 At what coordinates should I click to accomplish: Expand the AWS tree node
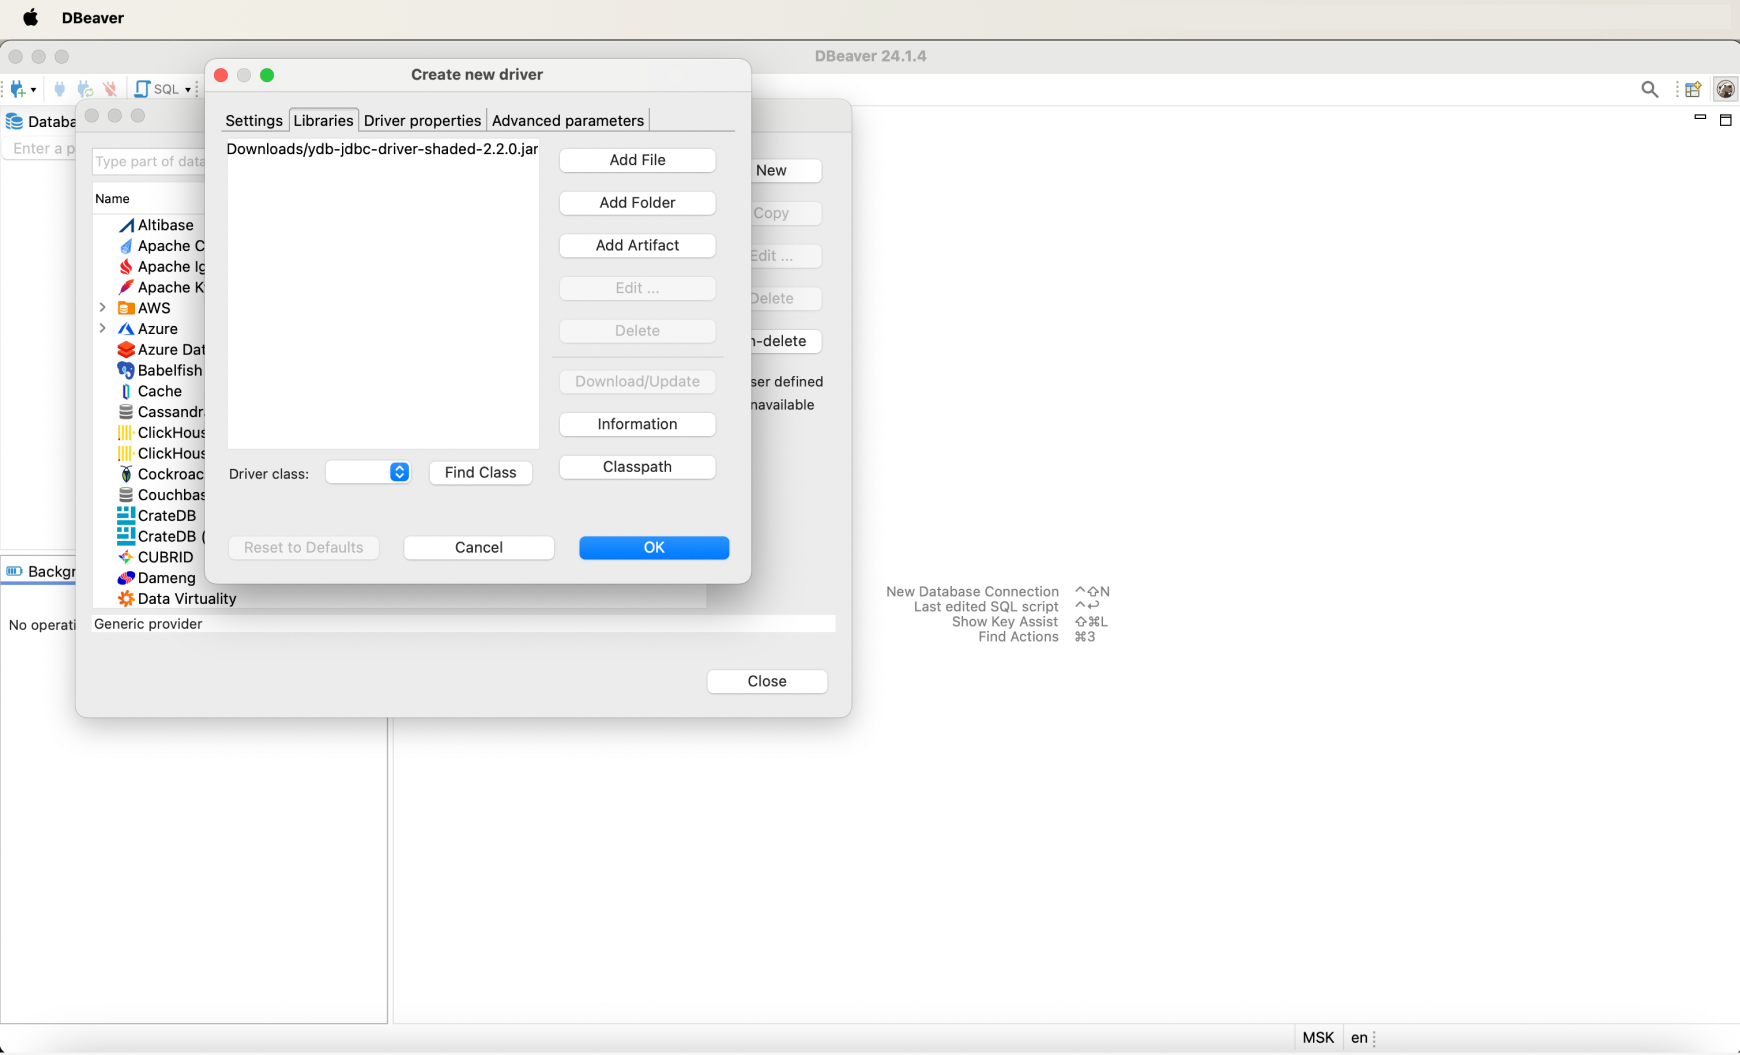102,308
